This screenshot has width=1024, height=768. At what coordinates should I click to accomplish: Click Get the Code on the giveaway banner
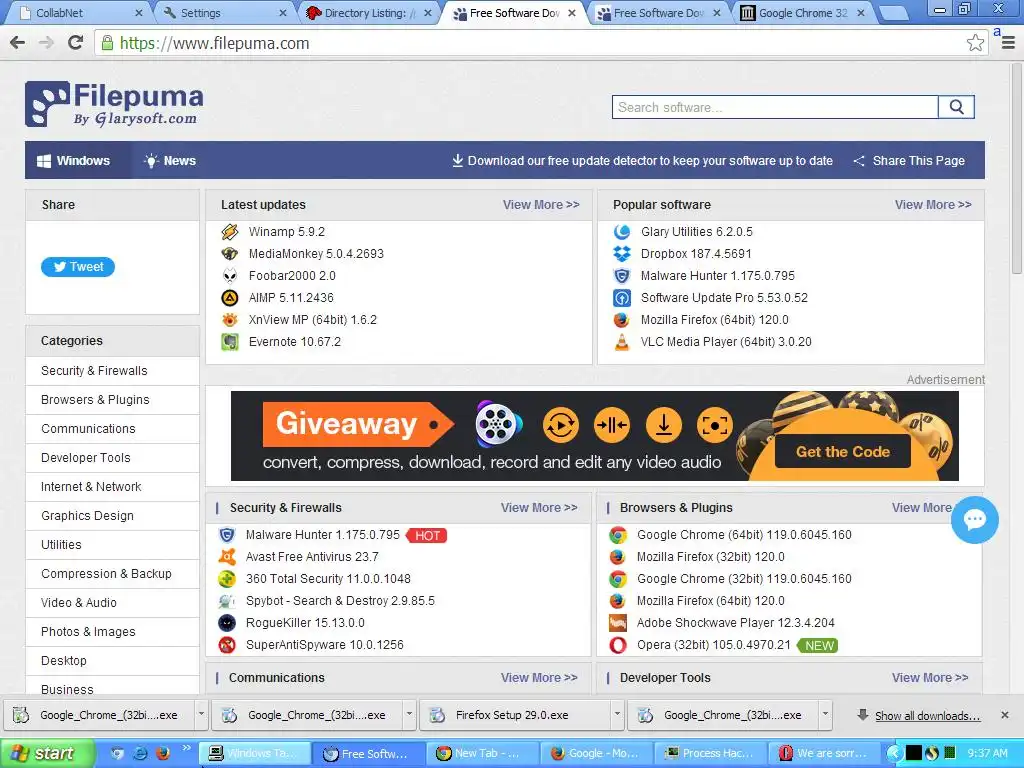tap(842, 451)
